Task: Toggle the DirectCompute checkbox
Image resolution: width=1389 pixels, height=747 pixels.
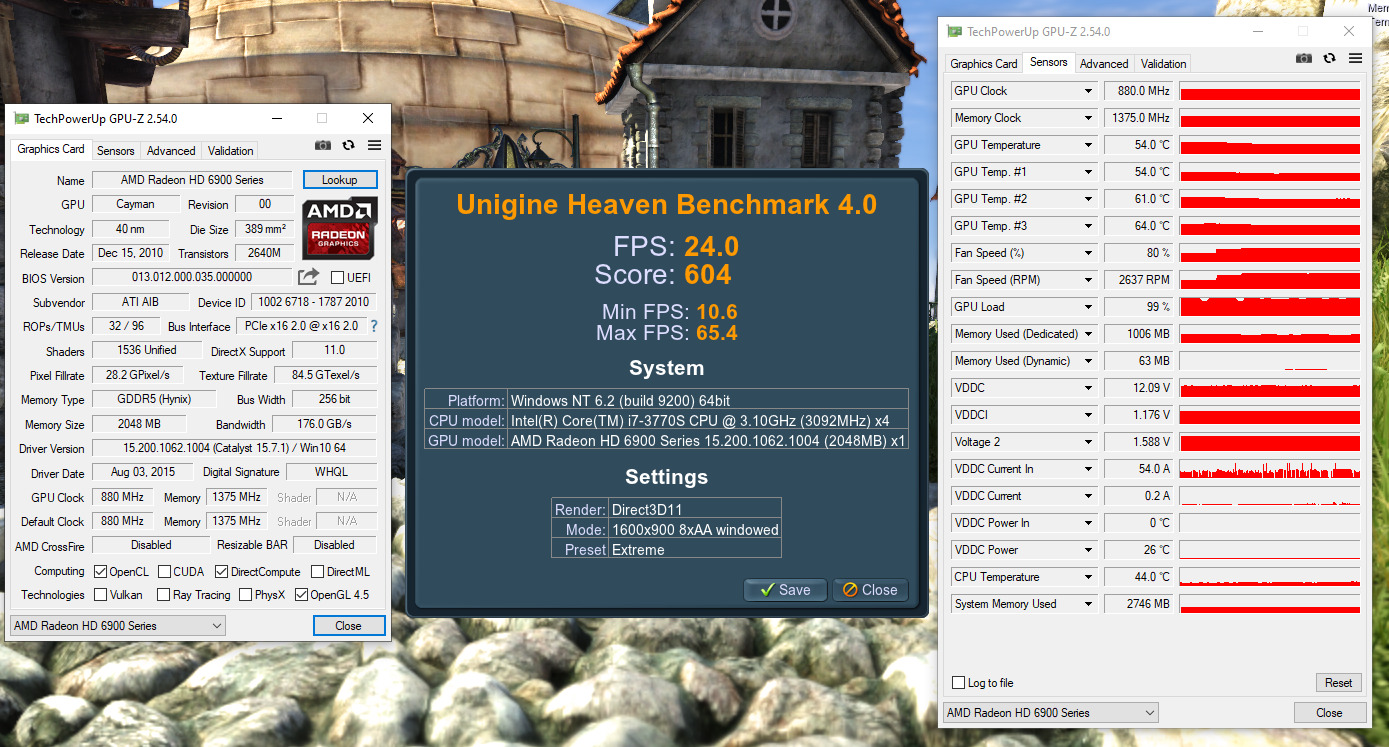Action: pos(221,572)
